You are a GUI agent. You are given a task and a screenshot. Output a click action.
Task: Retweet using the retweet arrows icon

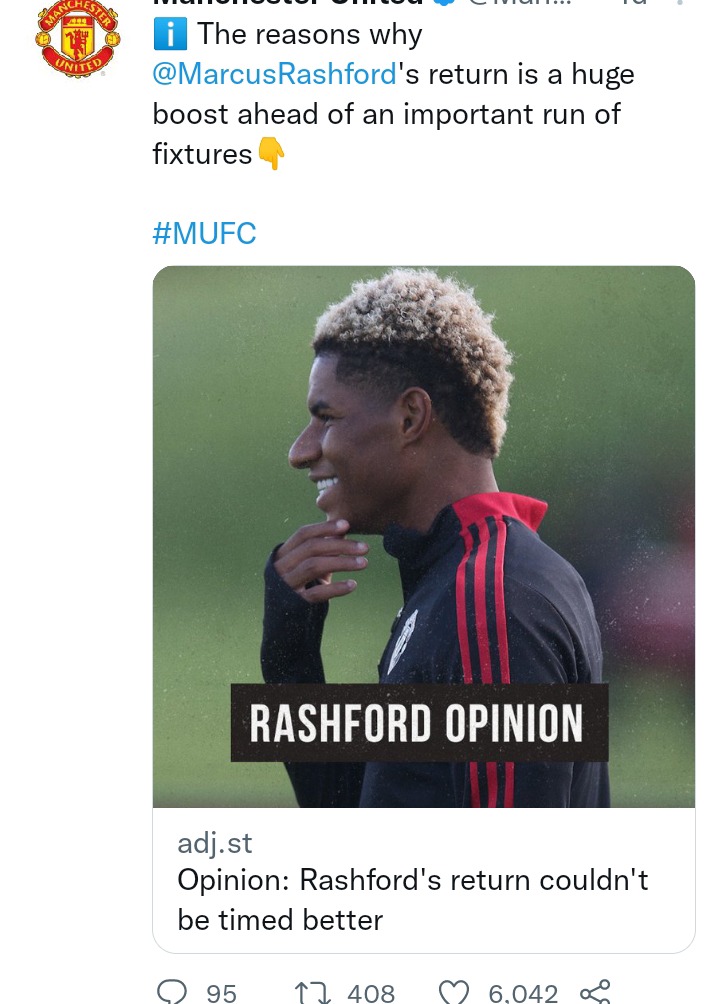(x=312, y=992)
